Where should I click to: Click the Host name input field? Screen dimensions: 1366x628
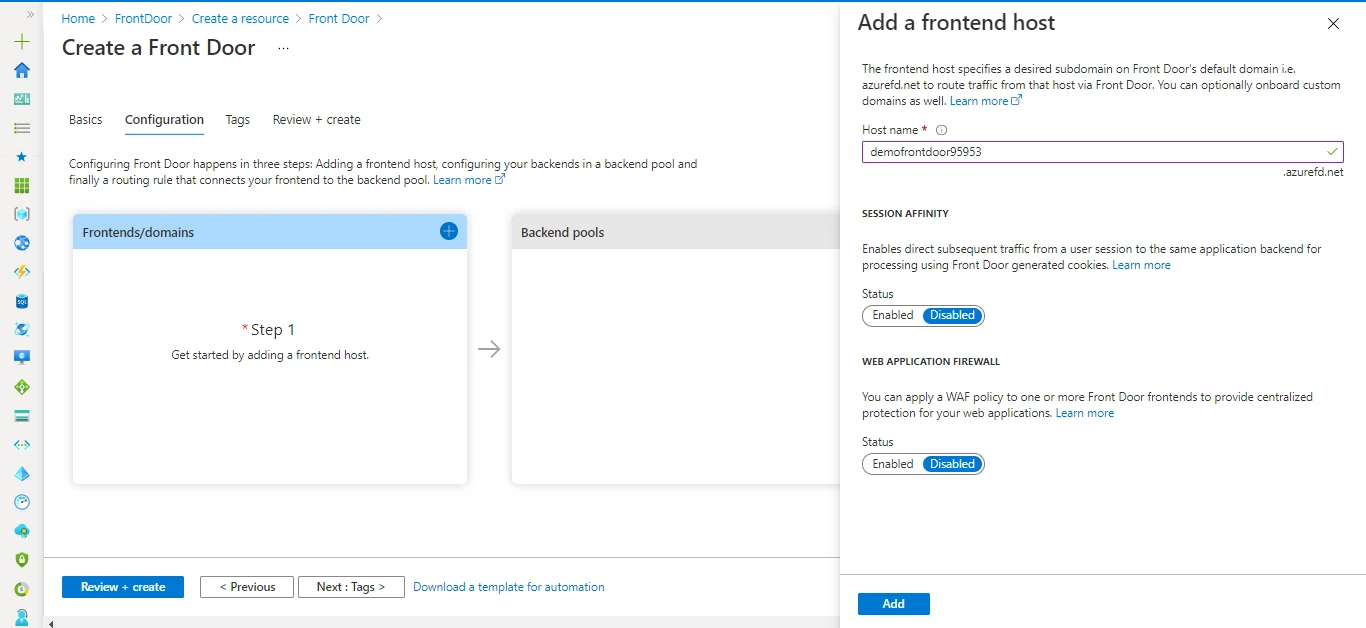click(1090, 152)
